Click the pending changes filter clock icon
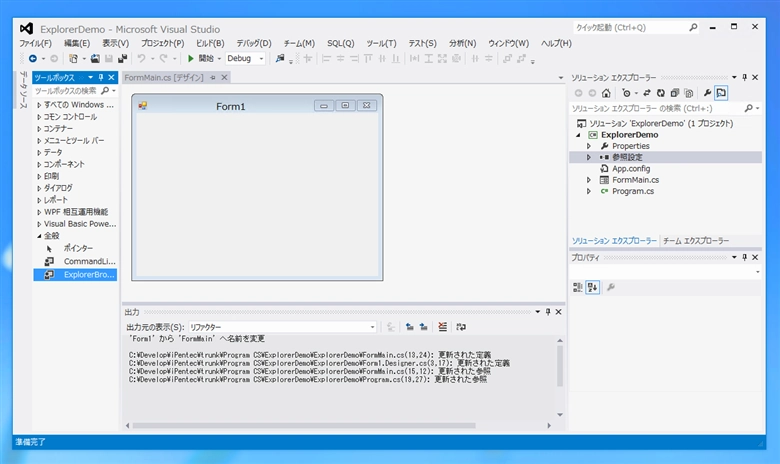Screen dimensions: 780x464 626,93
